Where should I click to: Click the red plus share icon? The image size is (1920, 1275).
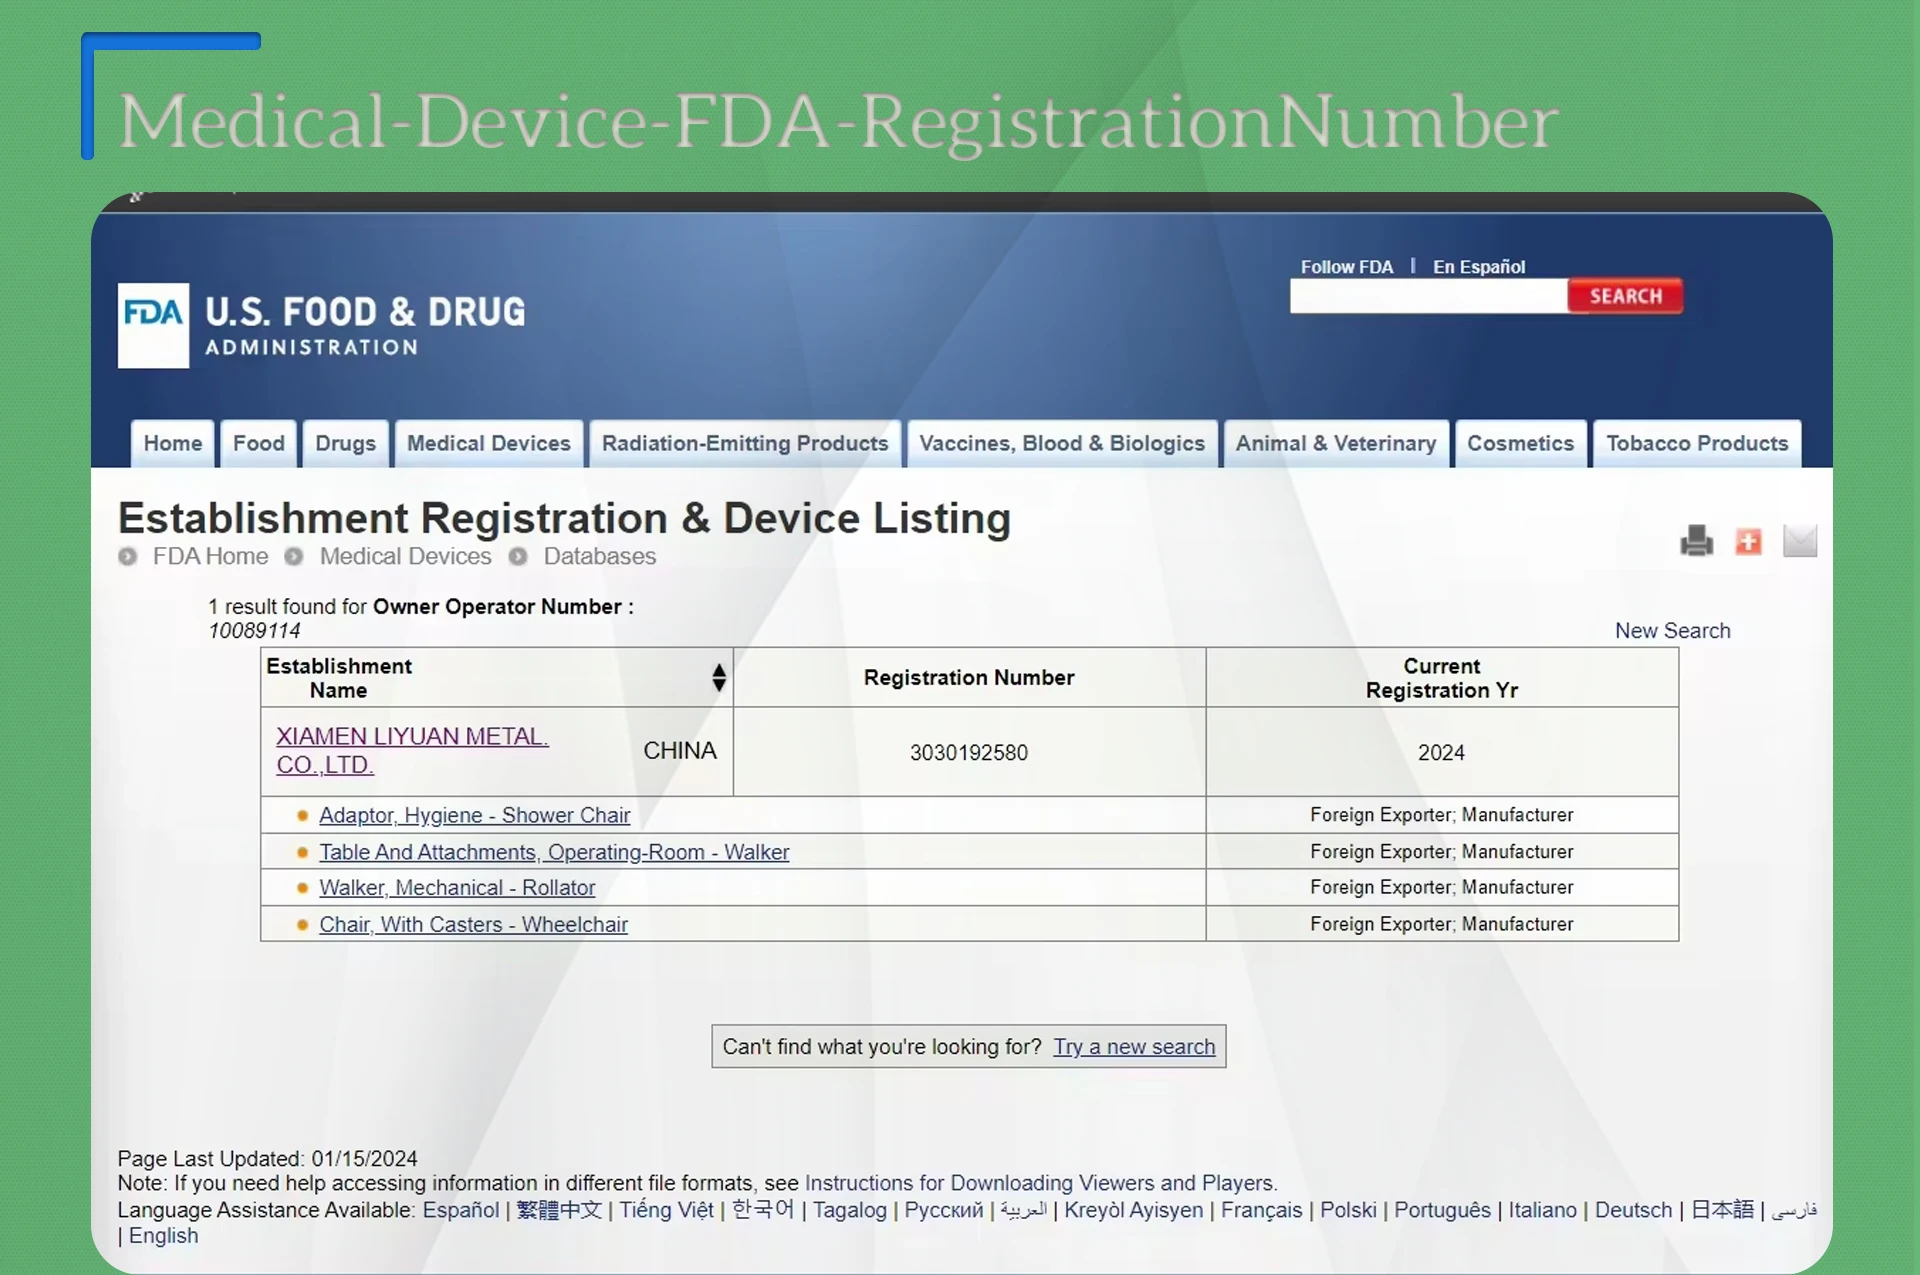(1748, 541)
